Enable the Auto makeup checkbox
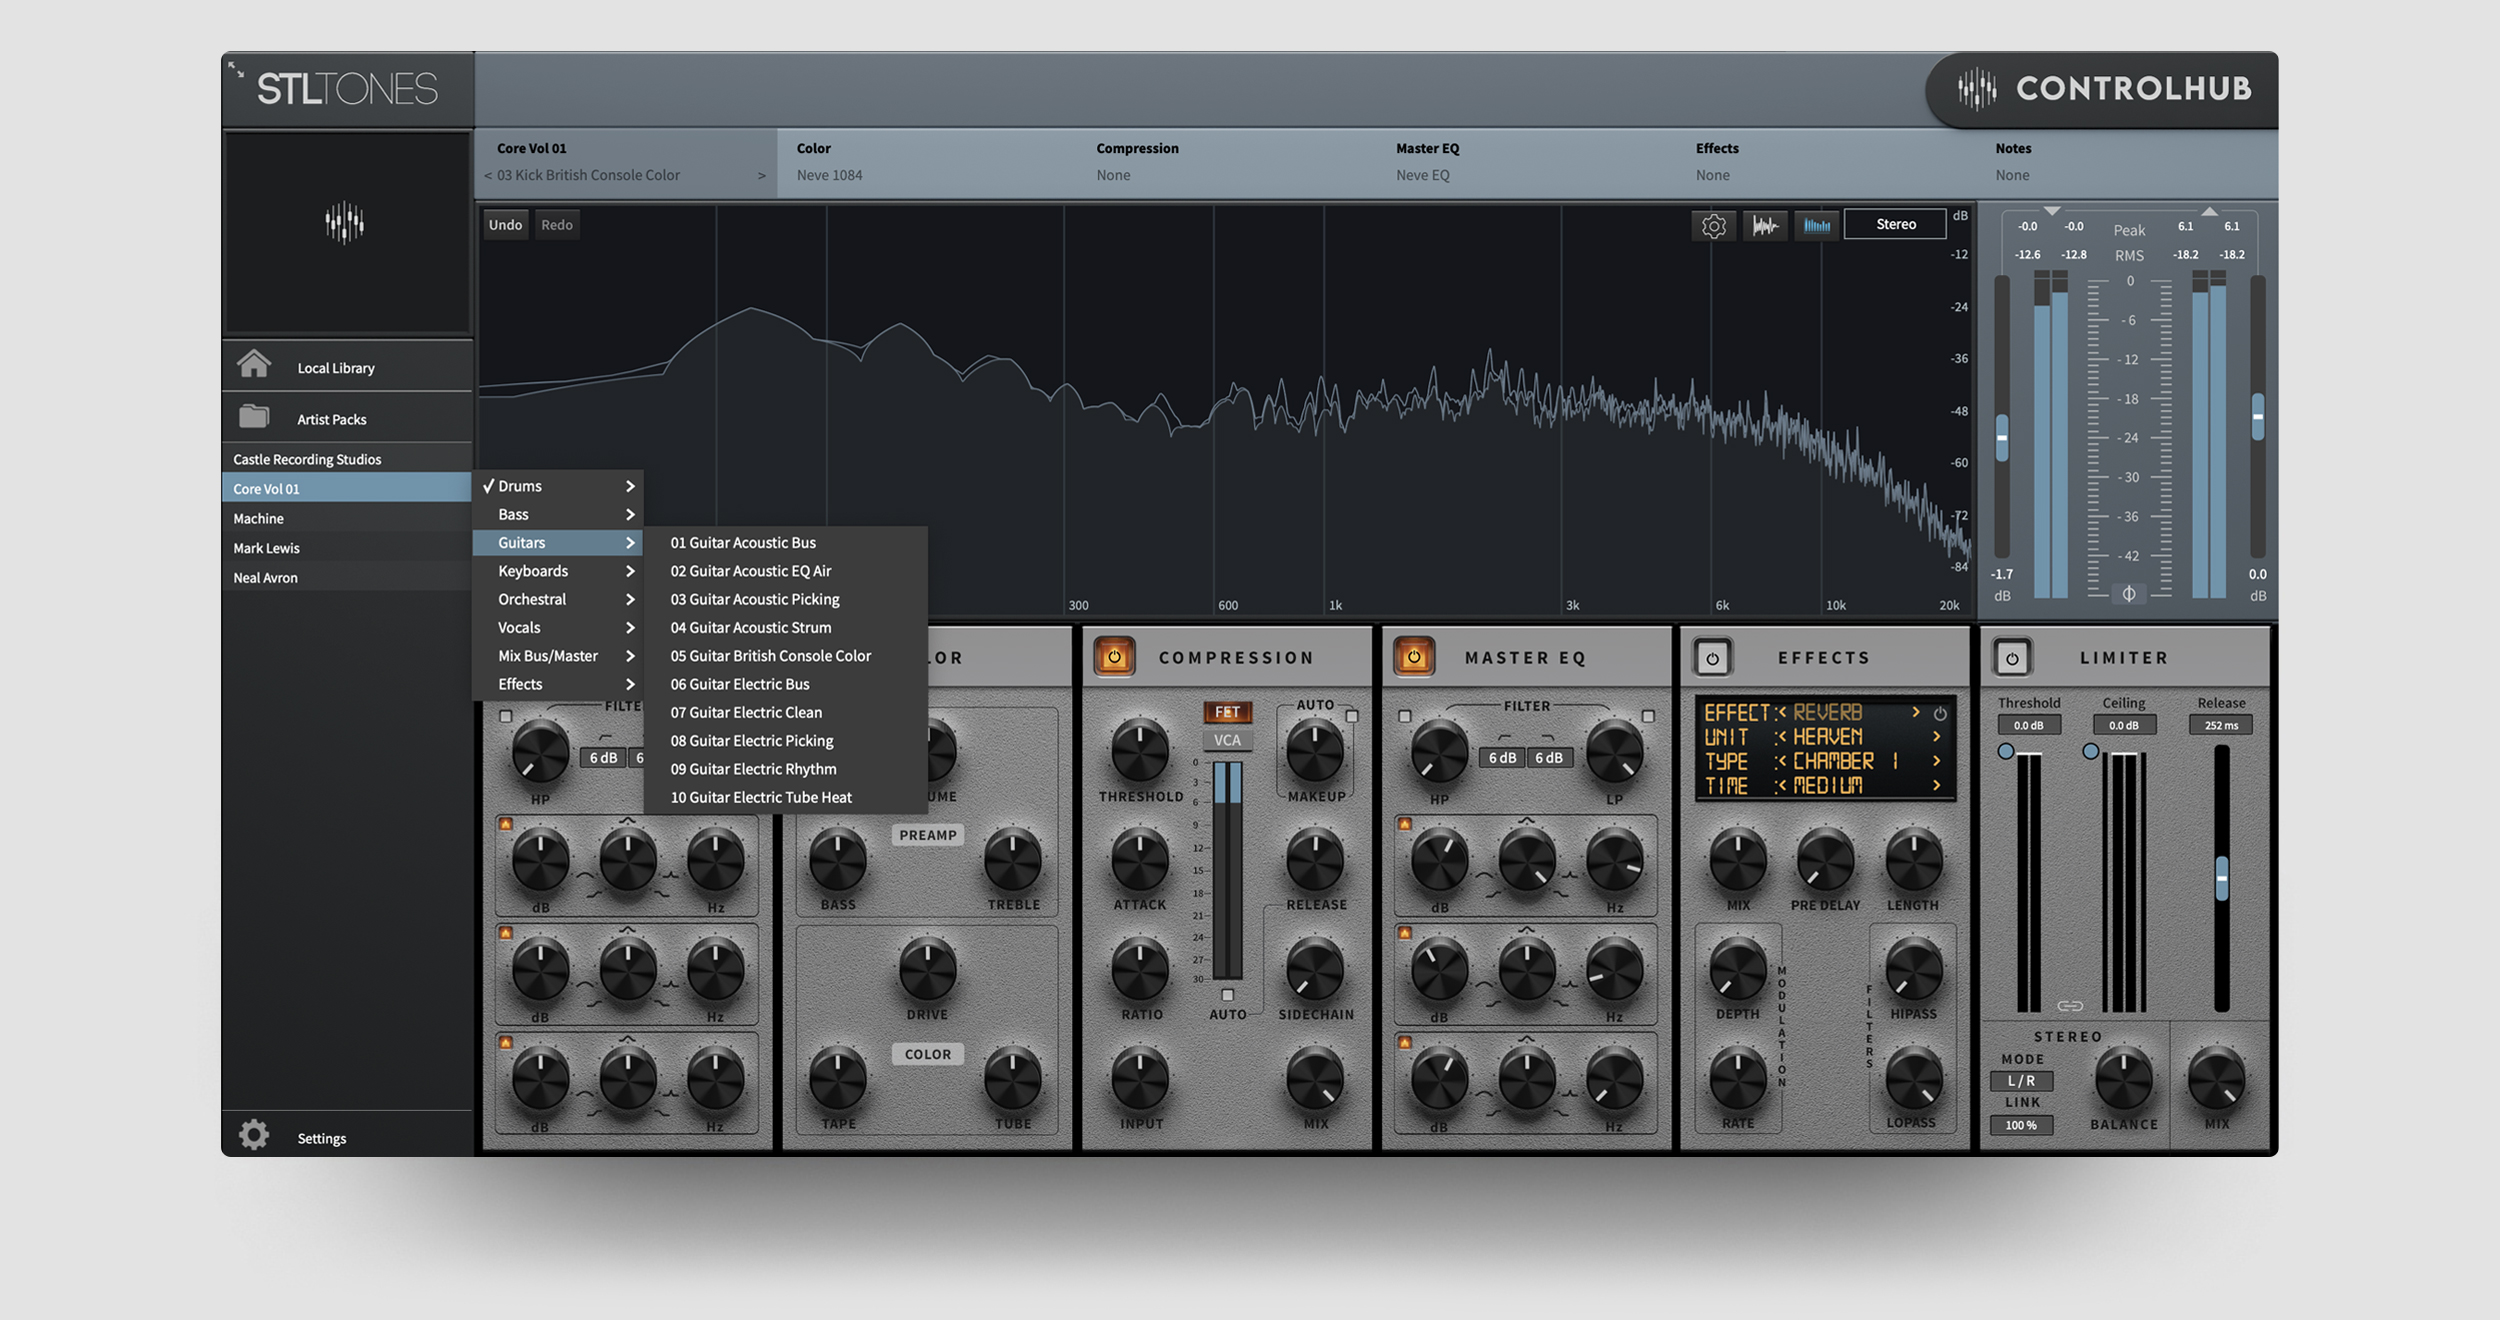Viewport: 2500px width, 1320px height. pos(1352,716)
